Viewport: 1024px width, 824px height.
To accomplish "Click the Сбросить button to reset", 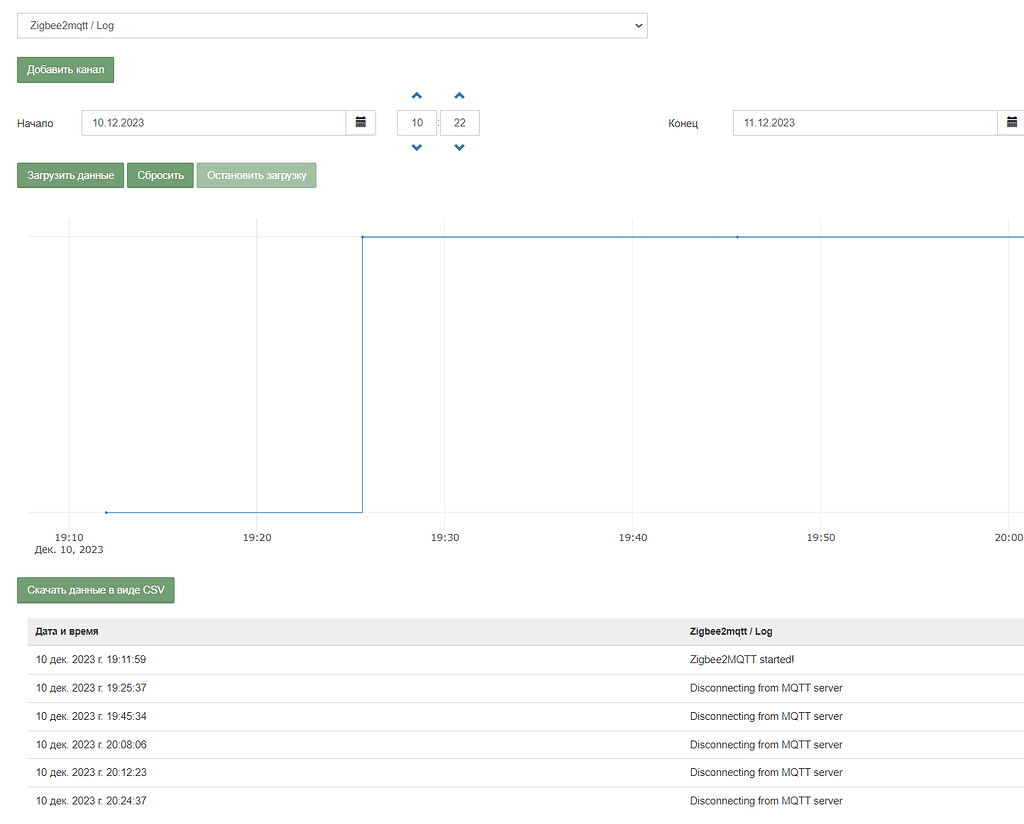I will 160,175.
